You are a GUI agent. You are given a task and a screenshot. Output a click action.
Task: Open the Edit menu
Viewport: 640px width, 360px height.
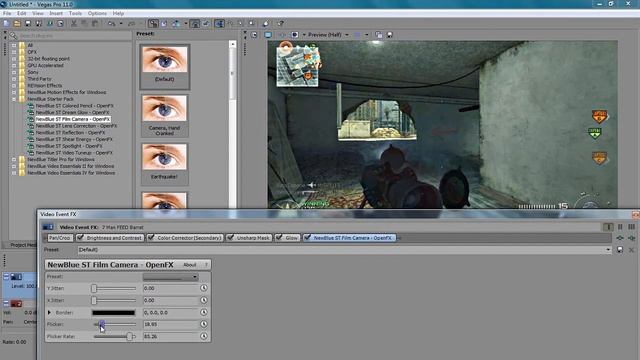click(x=22, y=13)
